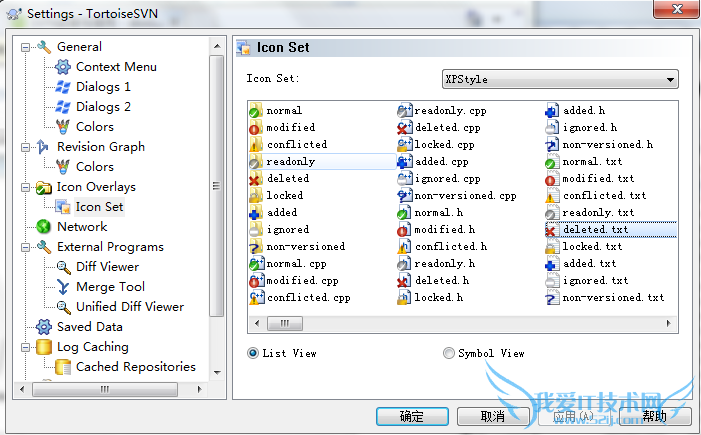
Task: Click the normal folder overlay icon
Action: tap(255, 110)
